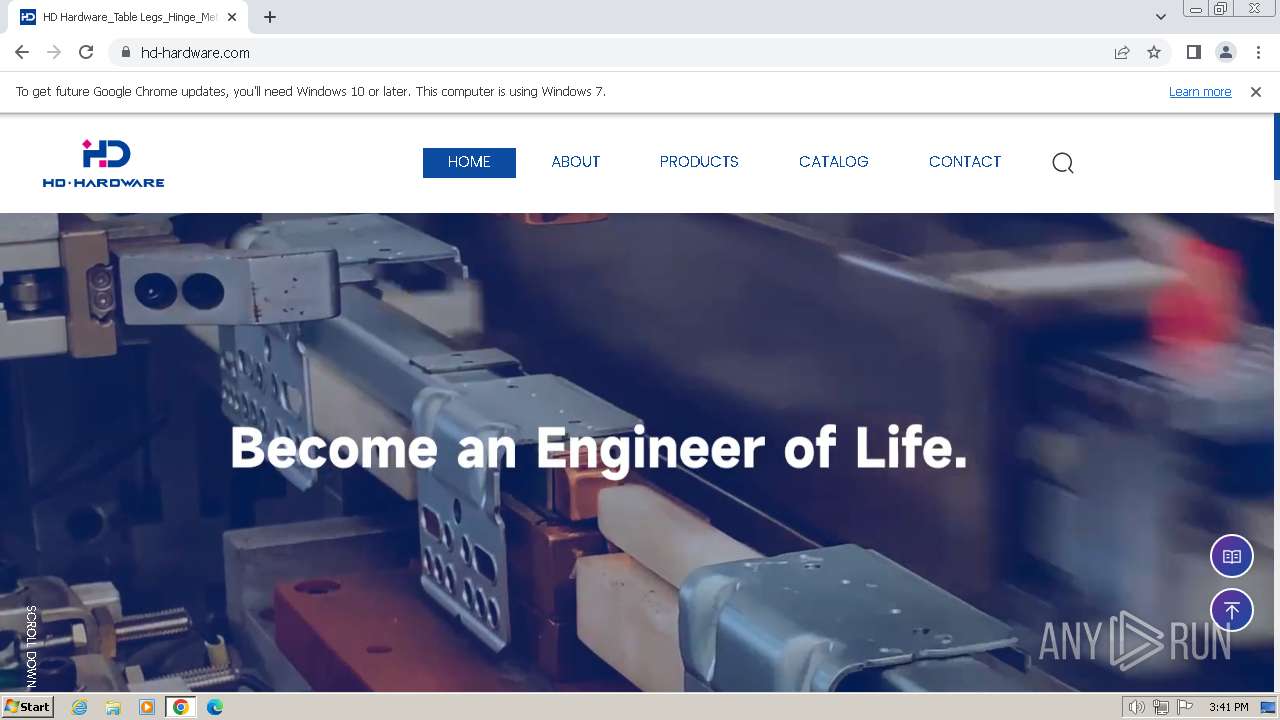Open the Windows Start menu
Viewport: 1280px width, 720px height.
click(27, 707)
